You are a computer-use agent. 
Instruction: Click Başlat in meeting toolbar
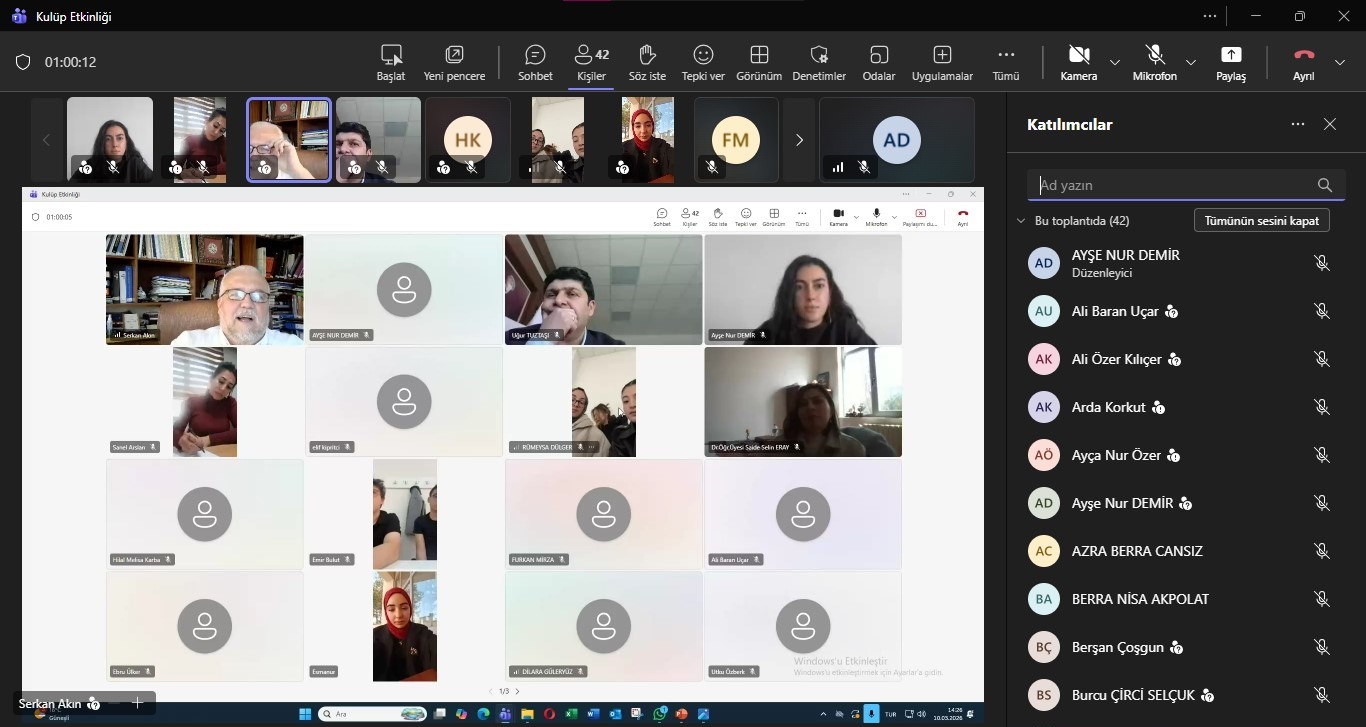point(391,62)
